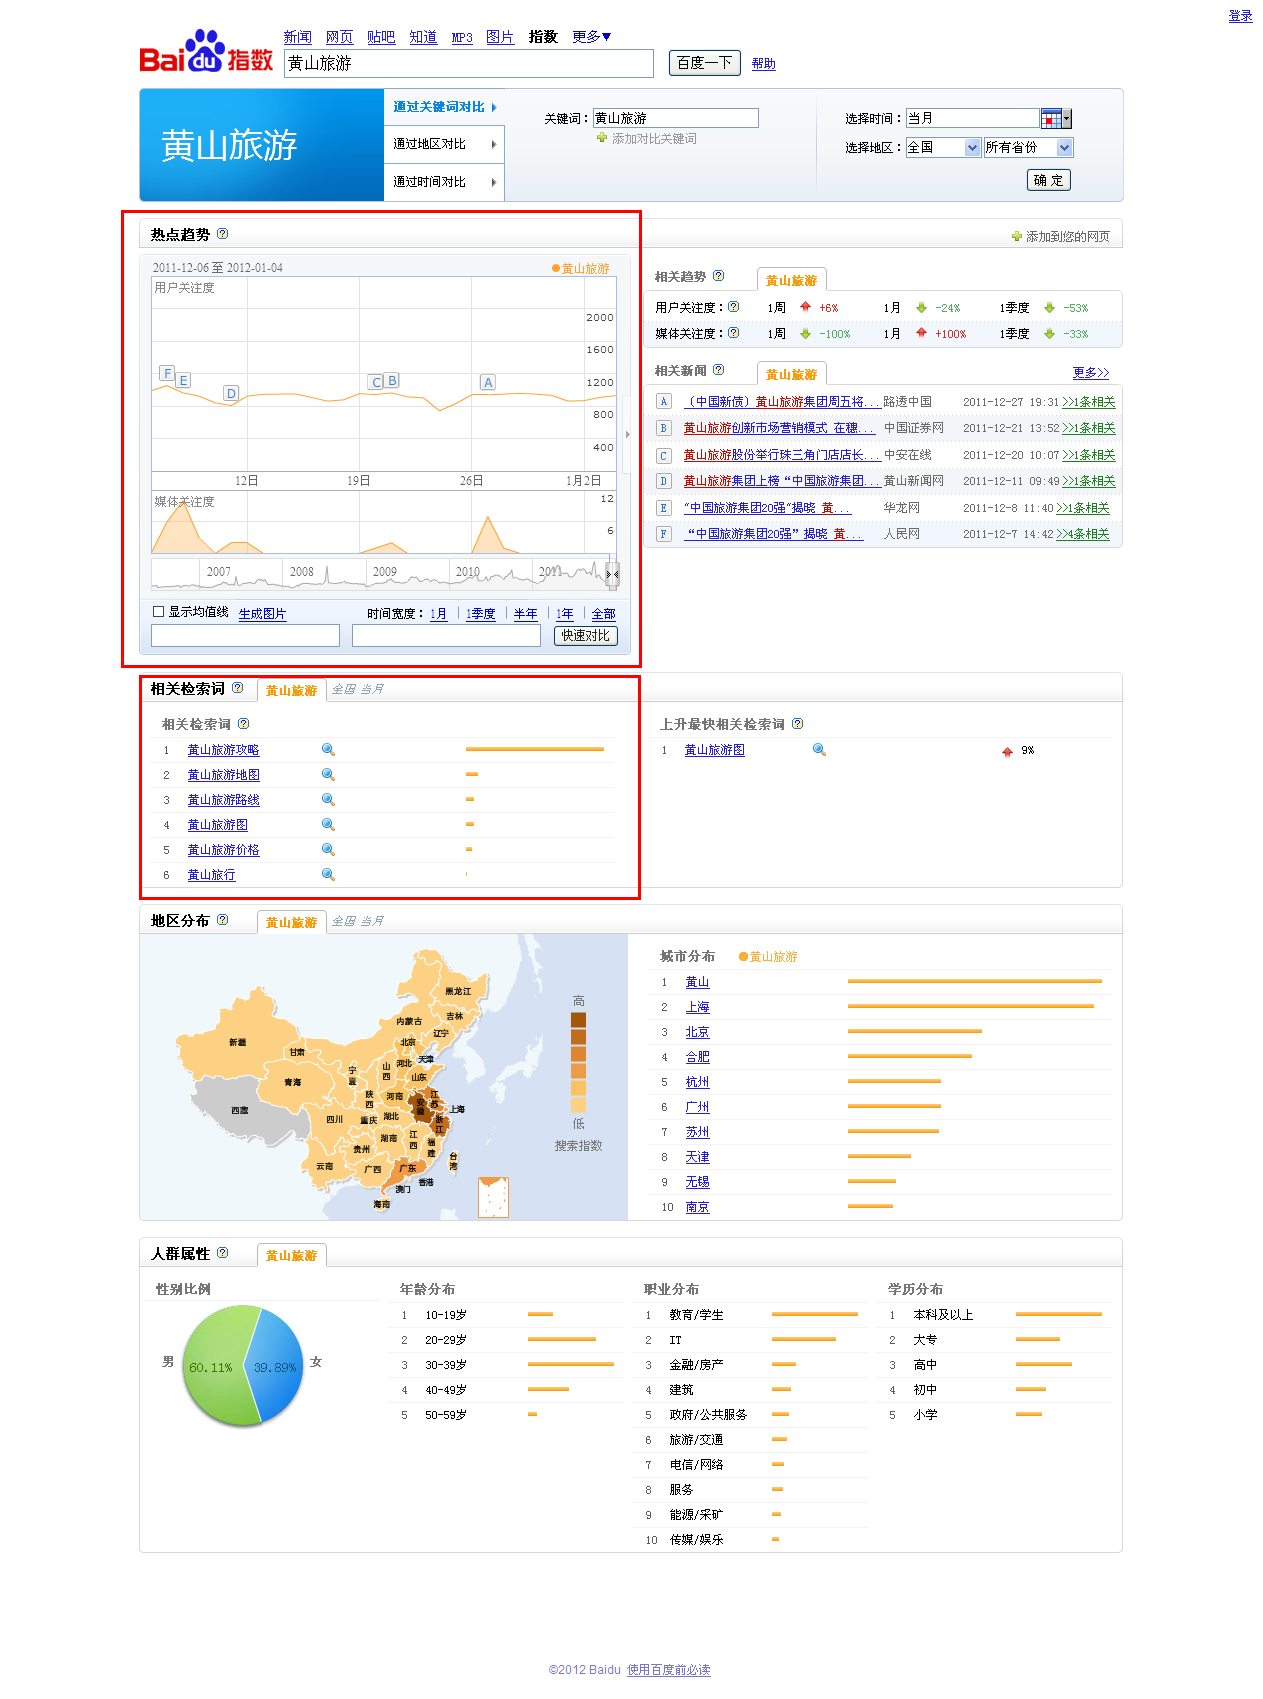Click the calendar icon beside time selector
This screenshot has height=1699, width=1263.
pyautogui.click(x=1051, y=119)
